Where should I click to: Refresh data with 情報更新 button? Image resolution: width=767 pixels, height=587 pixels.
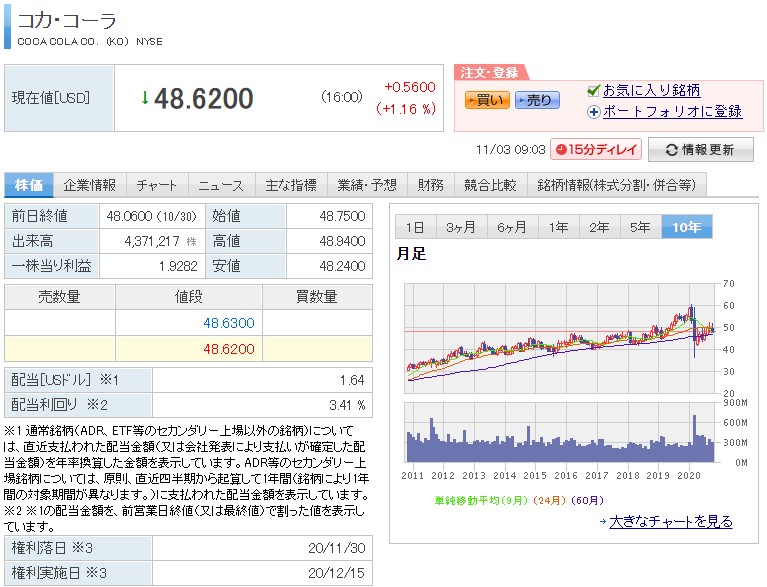point(700,150)
